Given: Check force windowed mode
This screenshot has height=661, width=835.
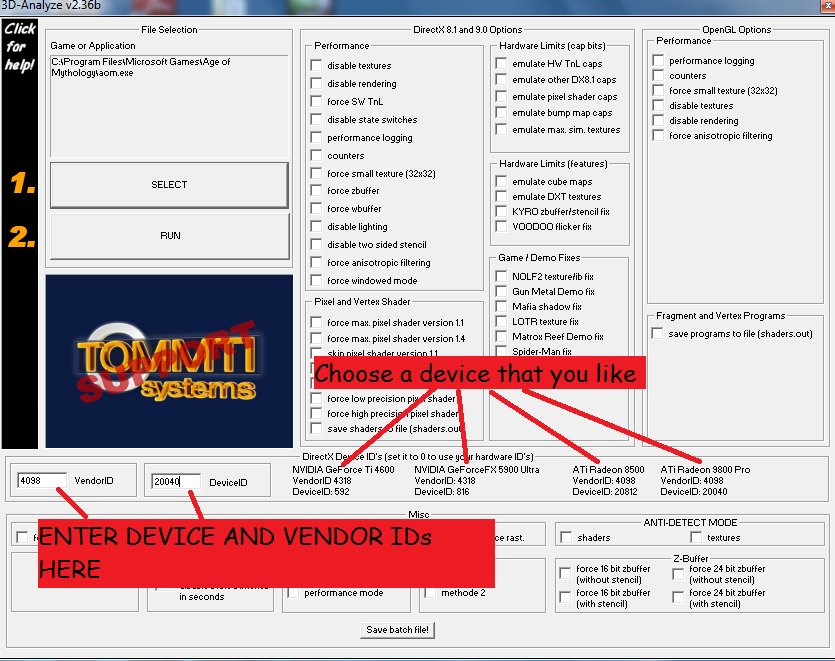Looking at the screenshot, I should click(316, 280).
